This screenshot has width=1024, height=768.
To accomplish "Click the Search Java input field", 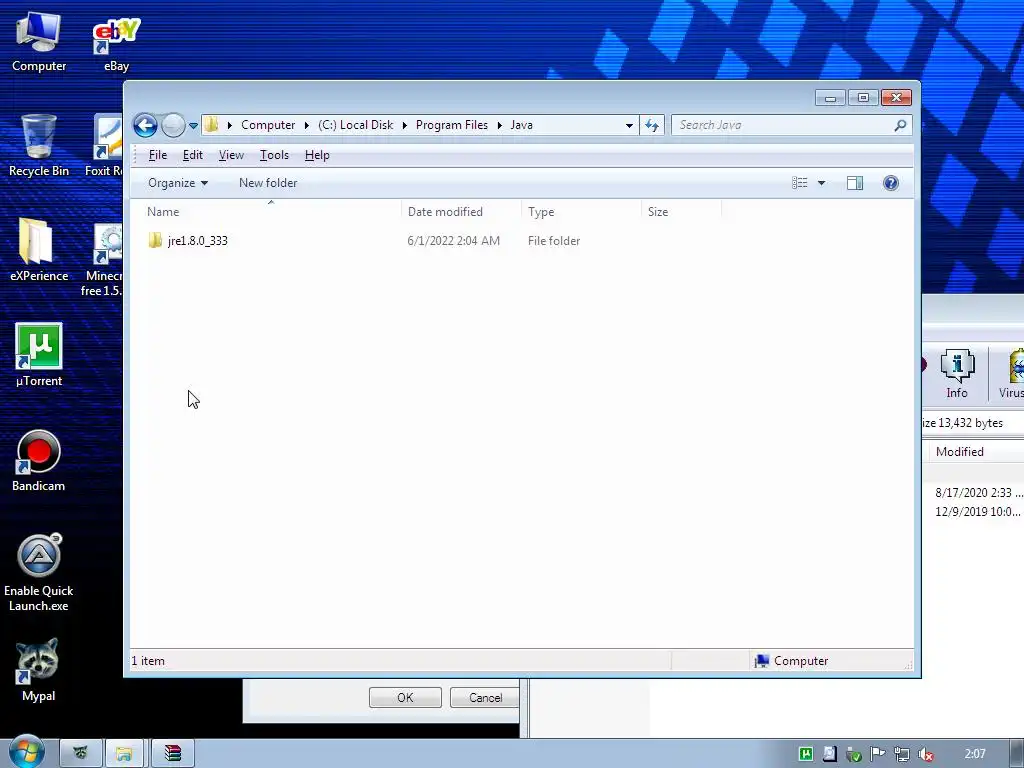I will (782, 125).
